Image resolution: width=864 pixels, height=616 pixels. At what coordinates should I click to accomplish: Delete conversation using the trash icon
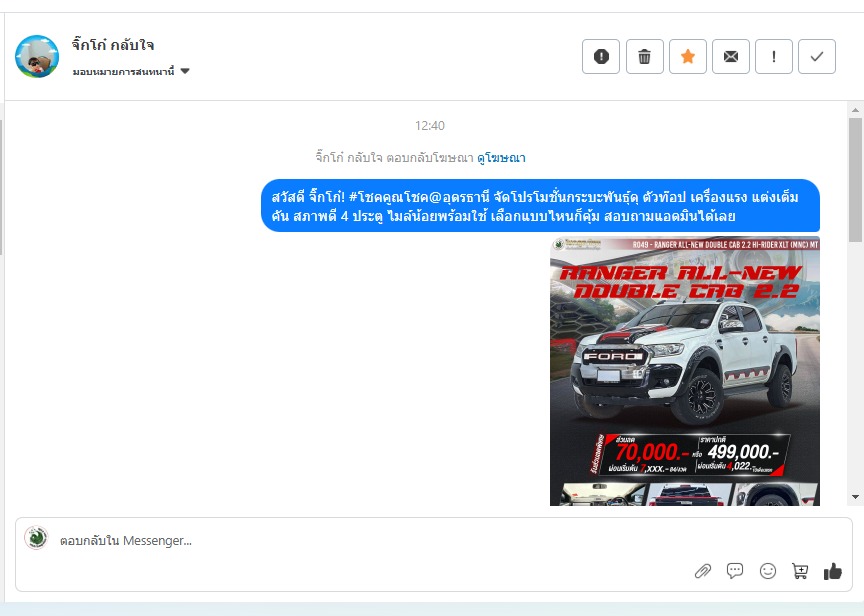[644, 56]
